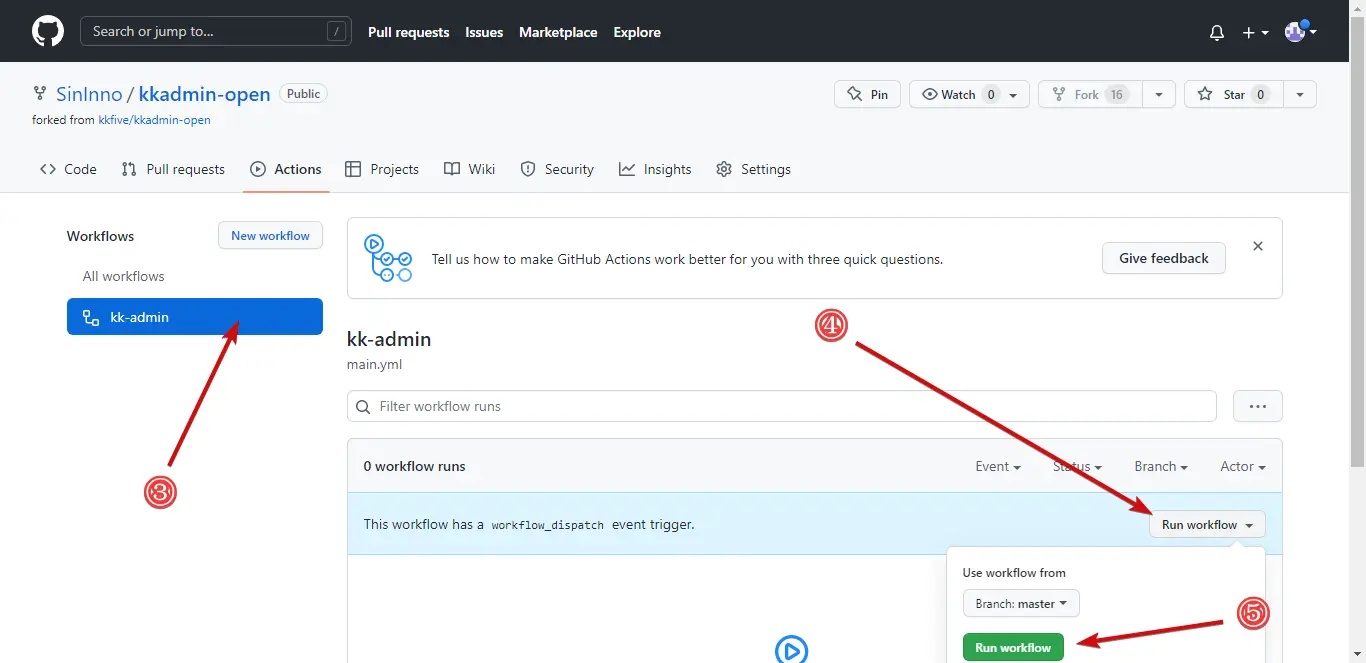Switch to the Wiki tab
The image size is (1366, 663).
coord(470,169)
